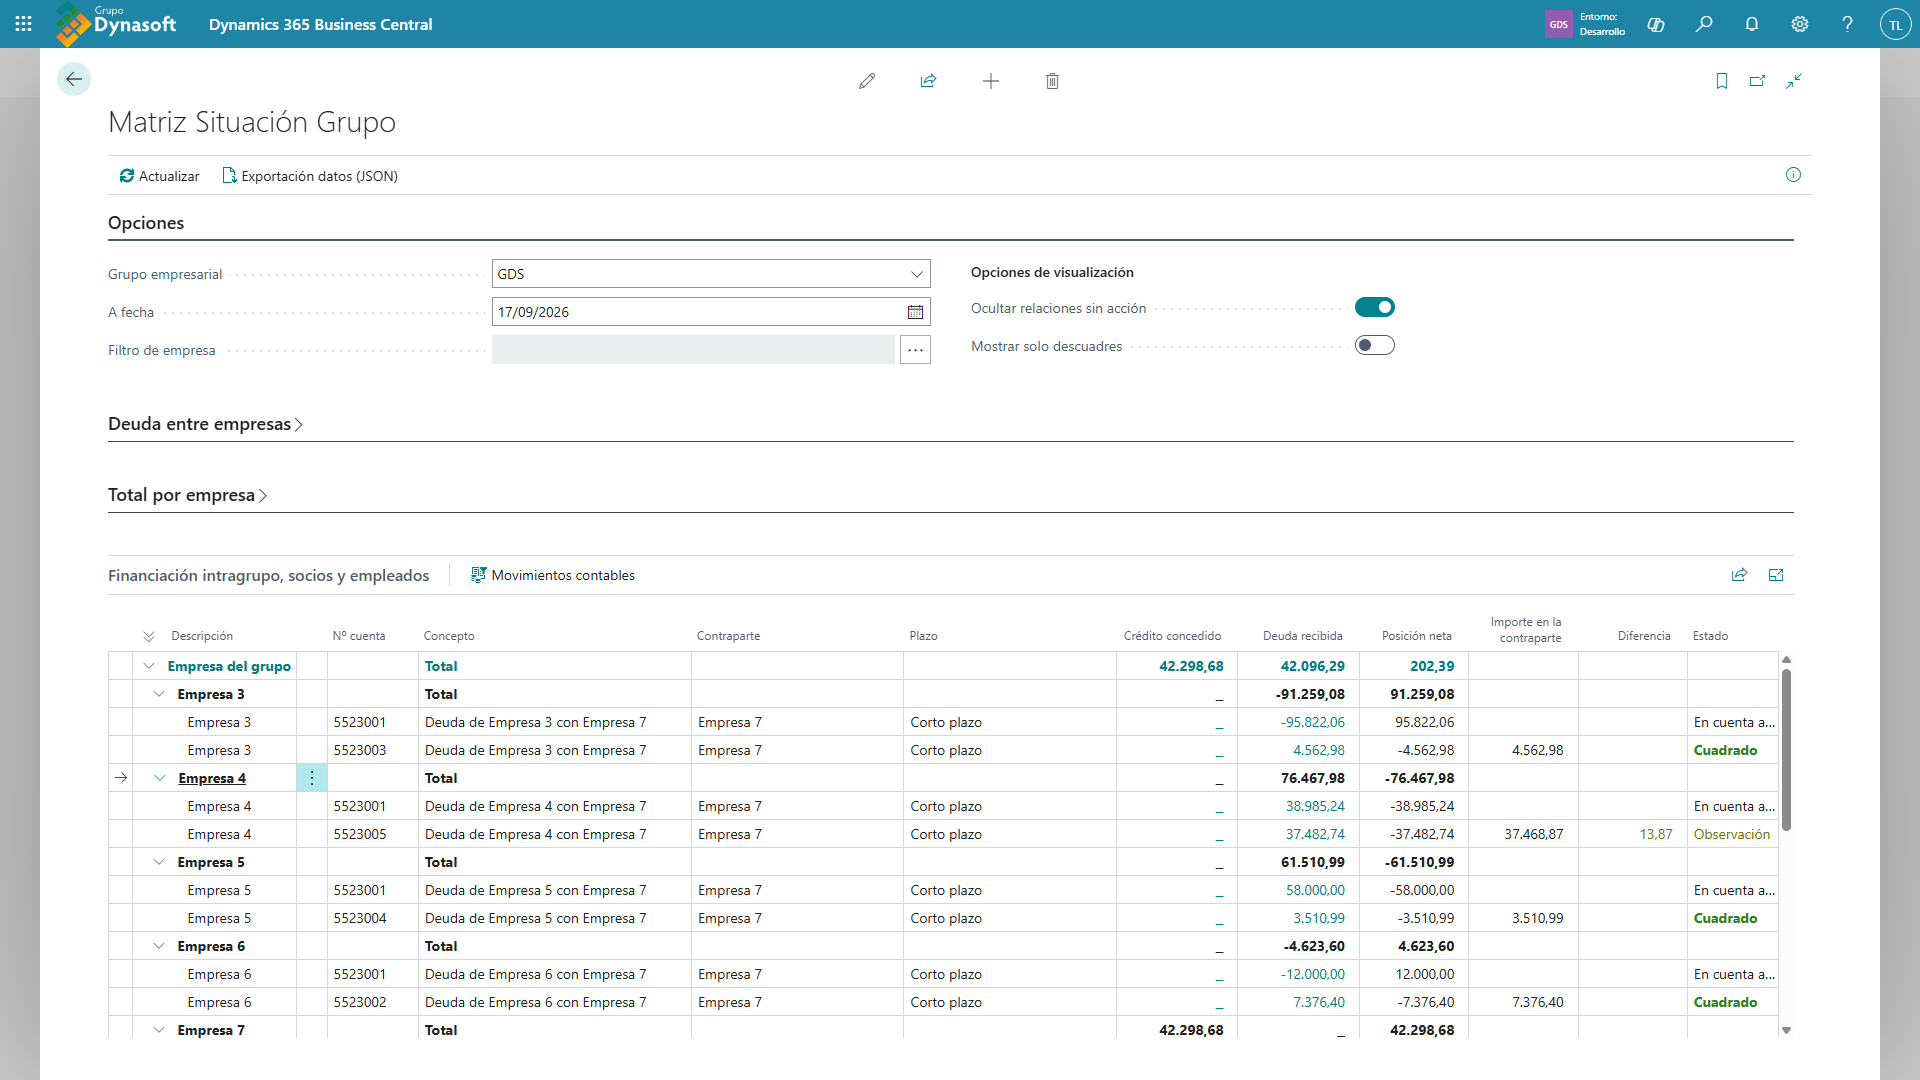Open the app launcher waffle menu
1920x1080 pixels.
(x=24, y=24)
